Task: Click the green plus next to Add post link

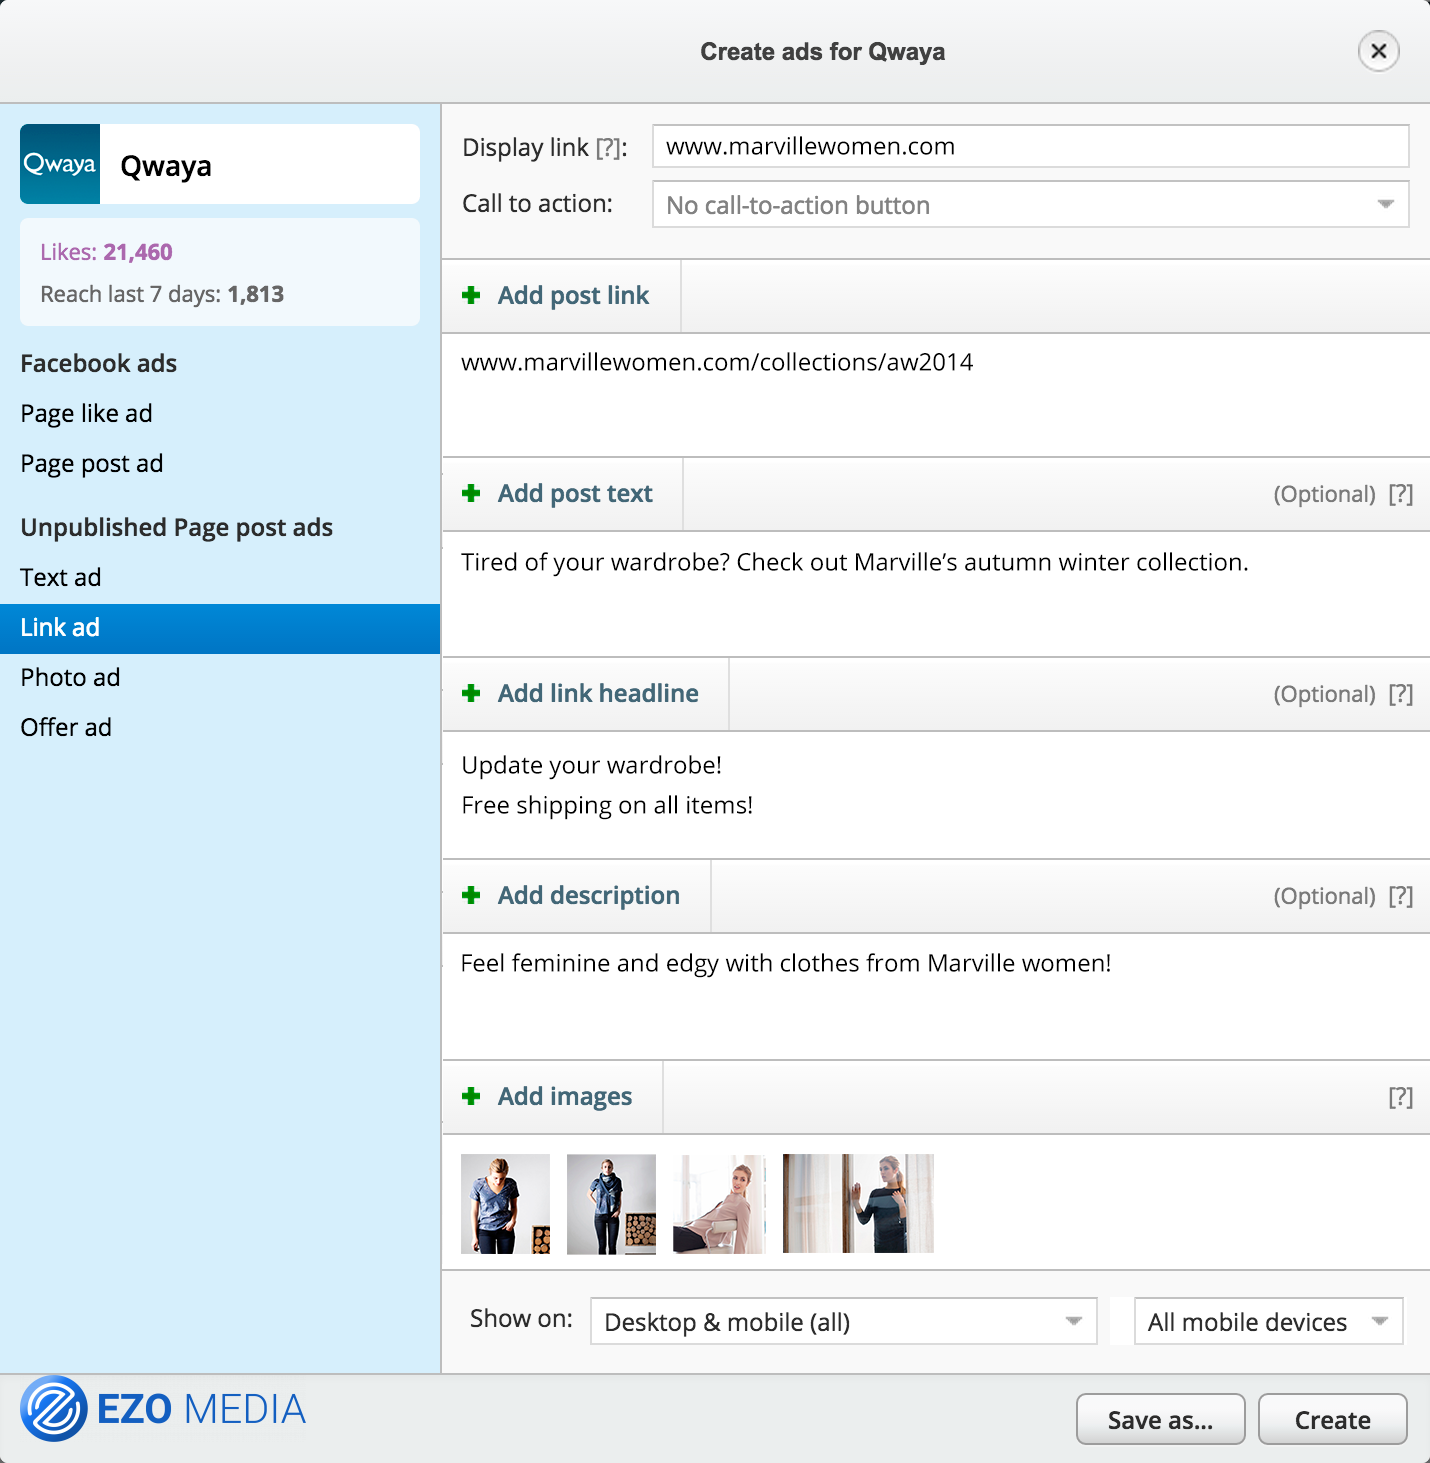Action: pos(471,295)
